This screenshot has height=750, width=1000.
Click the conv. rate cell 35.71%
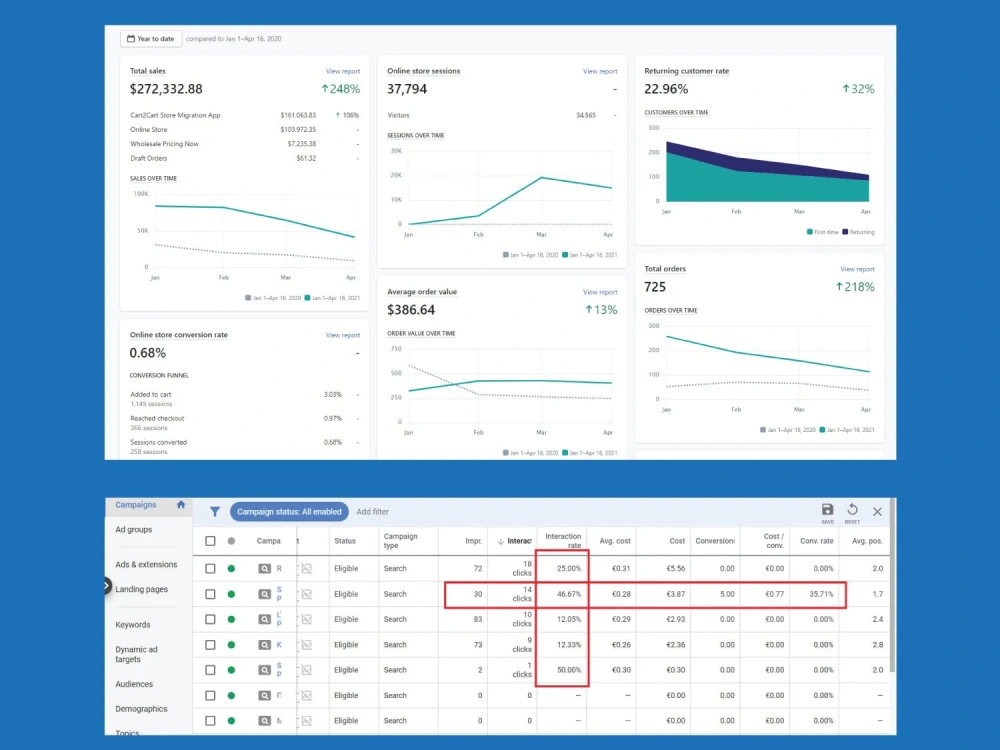tap(821, 594)
